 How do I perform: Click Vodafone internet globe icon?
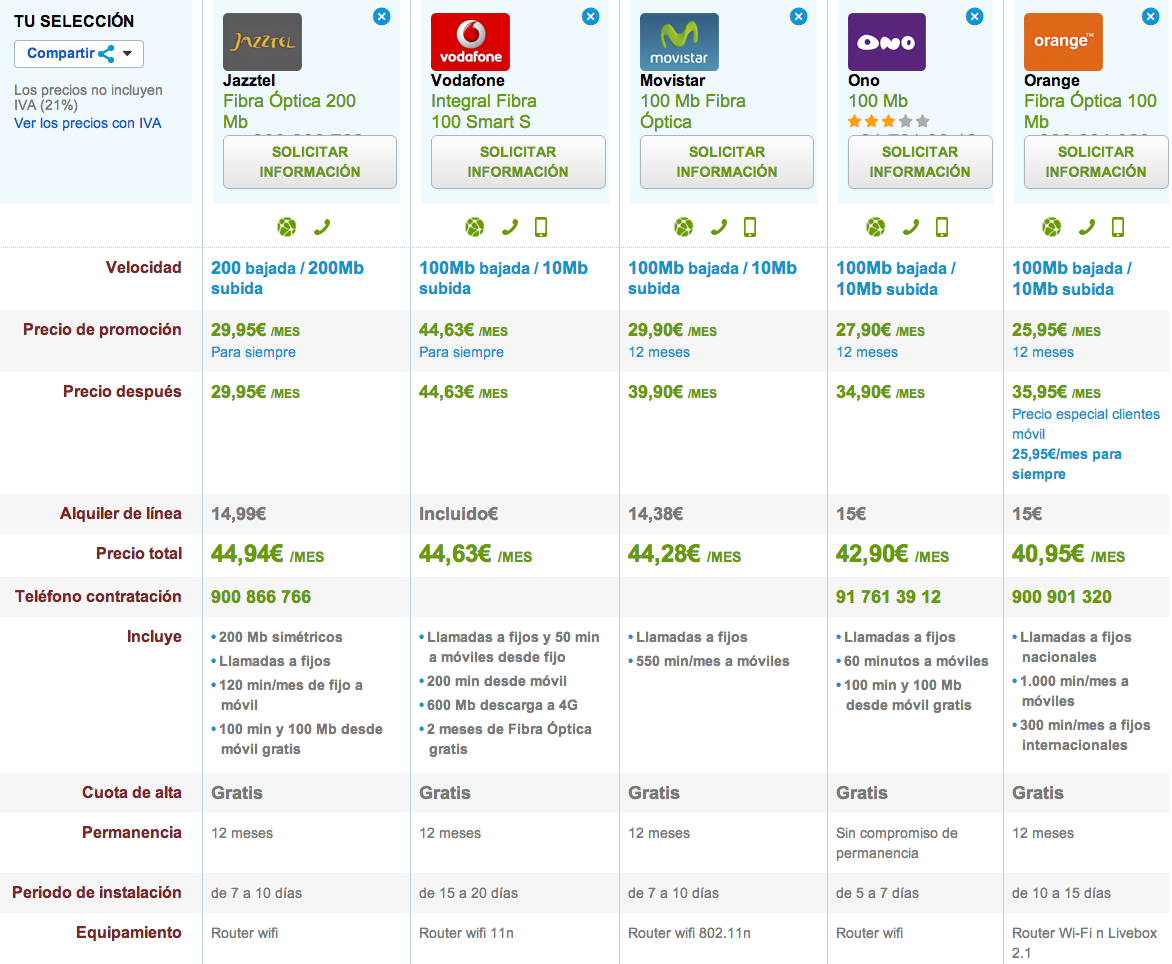click(x=475, y=227)
